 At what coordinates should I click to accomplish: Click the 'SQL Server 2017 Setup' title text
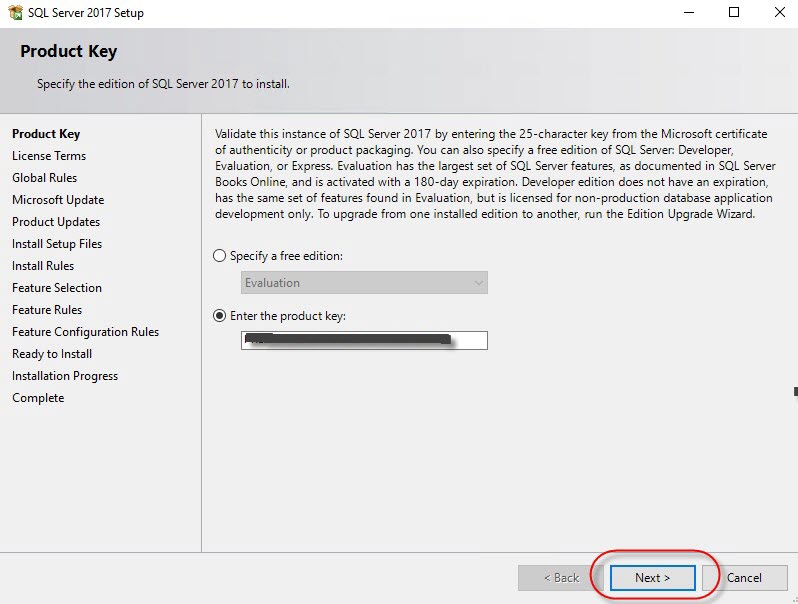(86, 13)
